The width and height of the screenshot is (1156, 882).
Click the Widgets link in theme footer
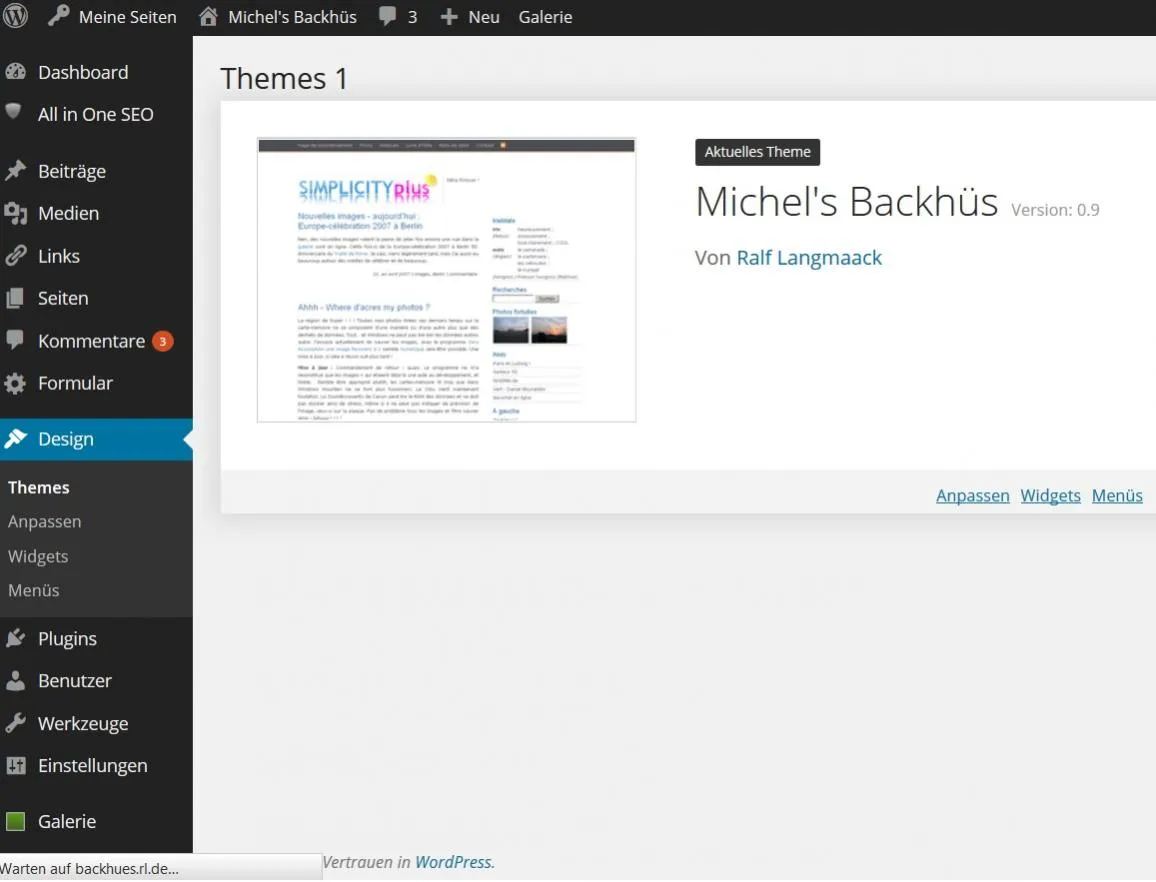coord(1050,496)
